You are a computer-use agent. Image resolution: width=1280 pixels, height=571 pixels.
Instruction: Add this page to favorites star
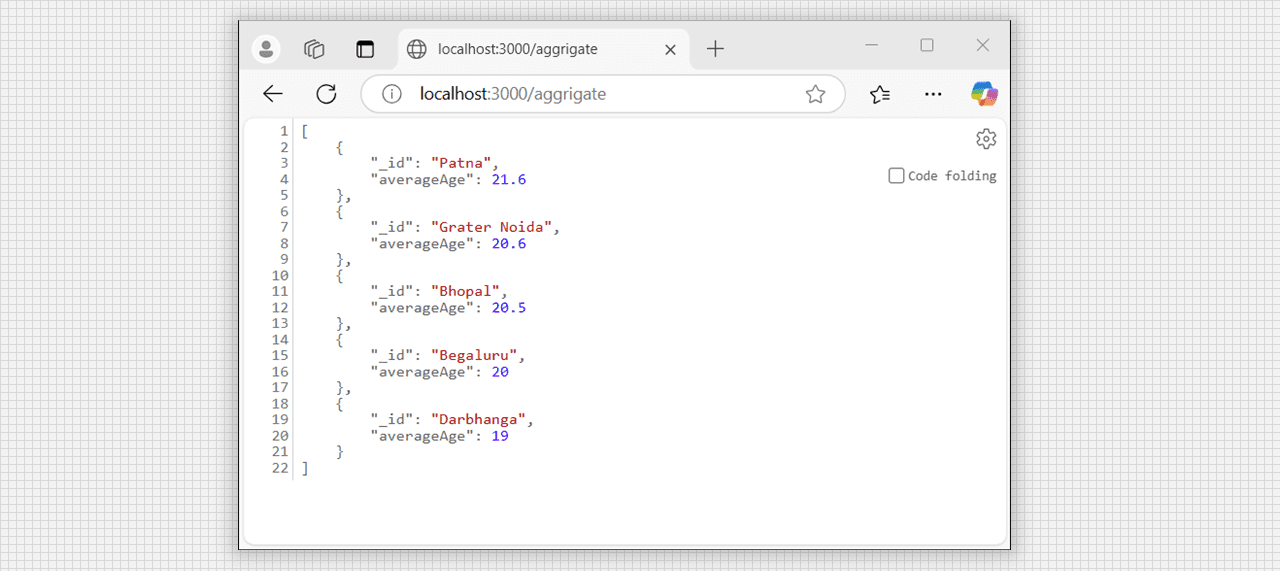(815, 94)
